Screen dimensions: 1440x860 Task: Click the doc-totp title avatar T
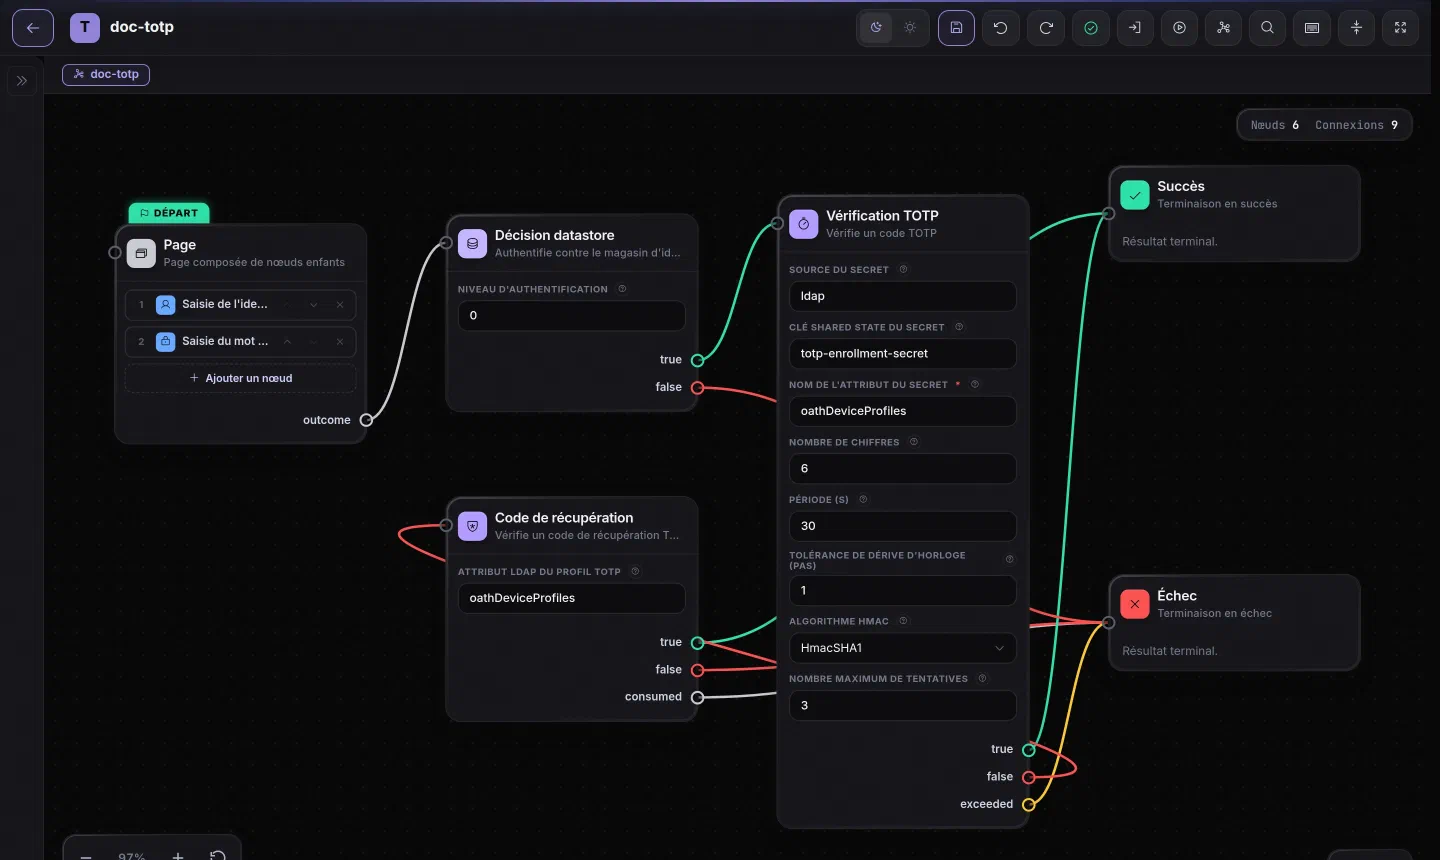[85, 27]
